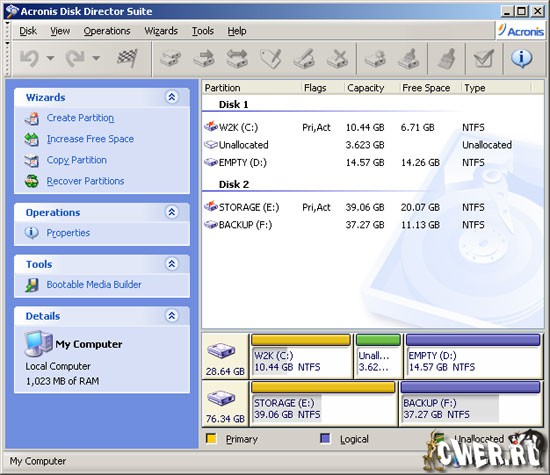This screenshot has width=550, height=475.
Task: Click the yellow Primary legend swatch
Action: click(211, 439)
